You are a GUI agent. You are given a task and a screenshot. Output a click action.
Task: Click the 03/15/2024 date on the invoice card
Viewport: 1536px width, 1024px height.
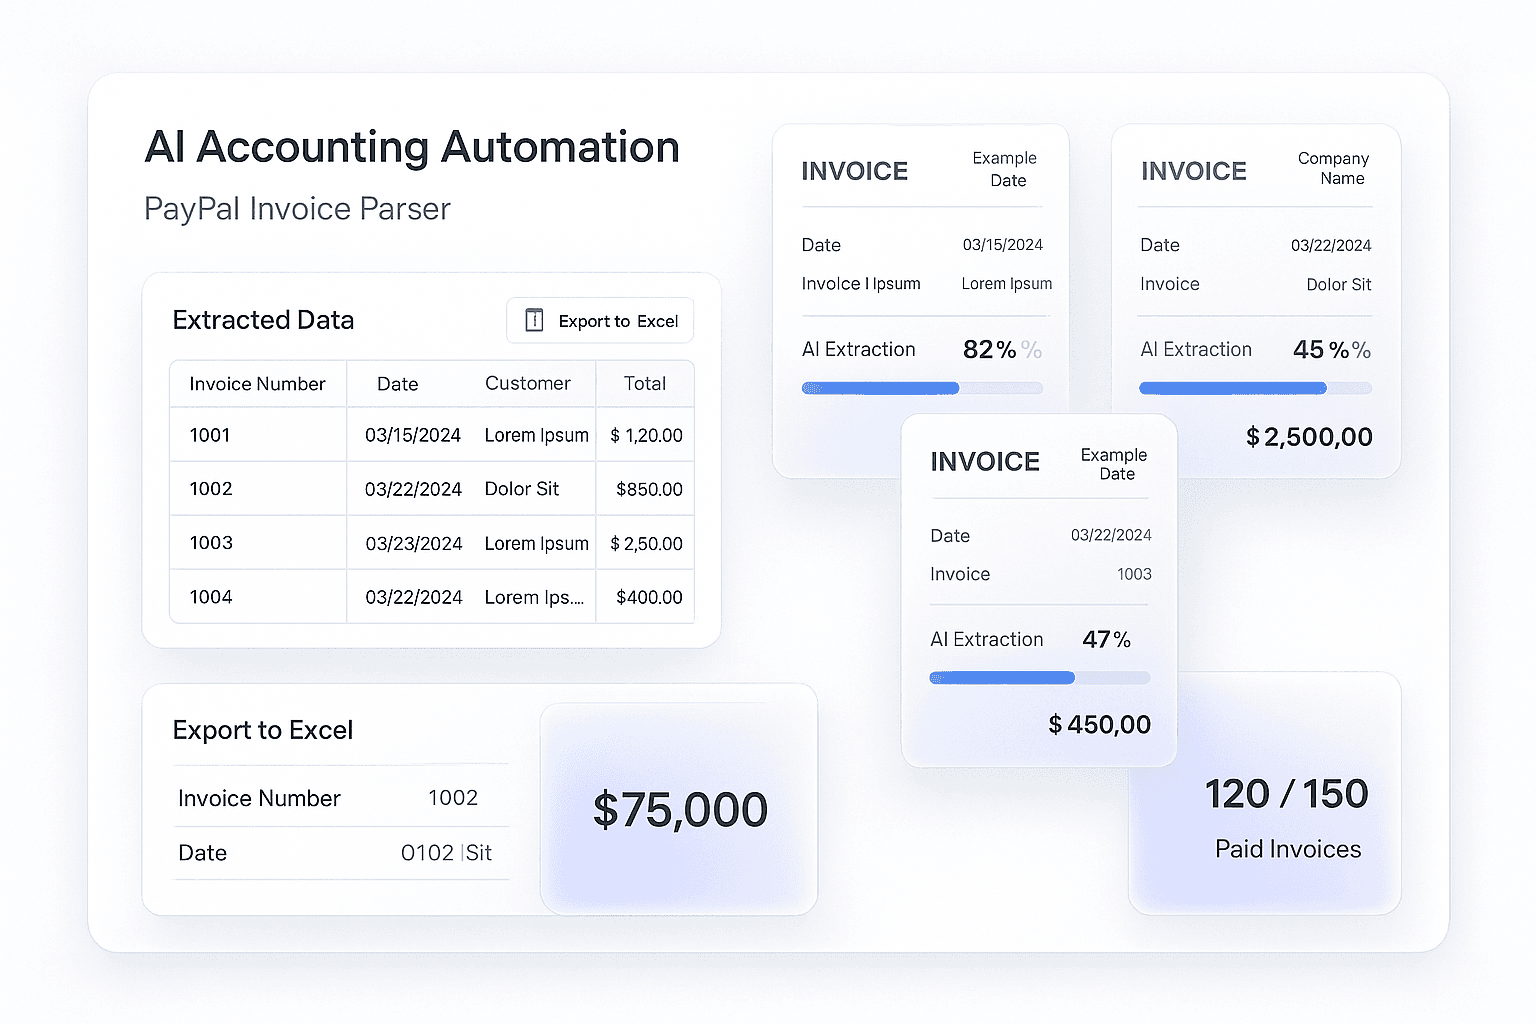pyautogui.click(x=1003, y=245)
